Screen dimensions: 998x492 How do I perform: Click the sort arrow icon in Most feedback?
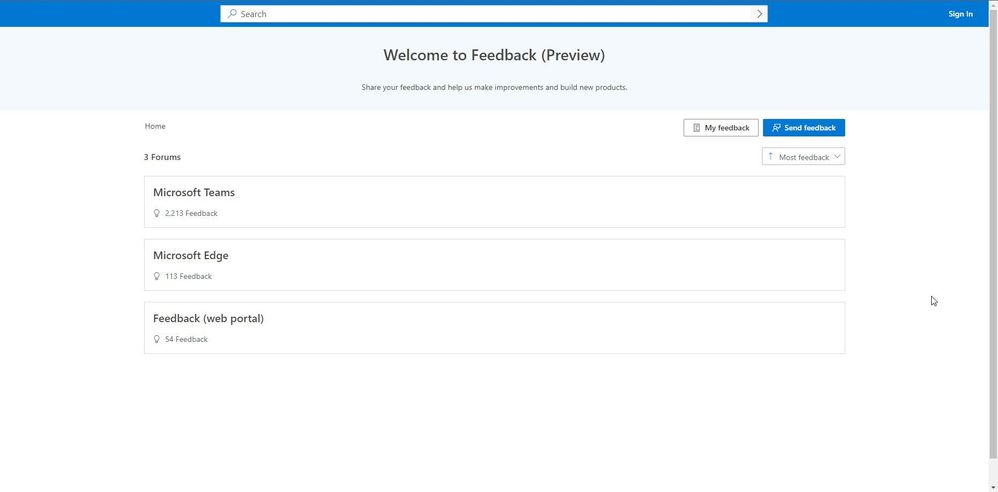770,156
